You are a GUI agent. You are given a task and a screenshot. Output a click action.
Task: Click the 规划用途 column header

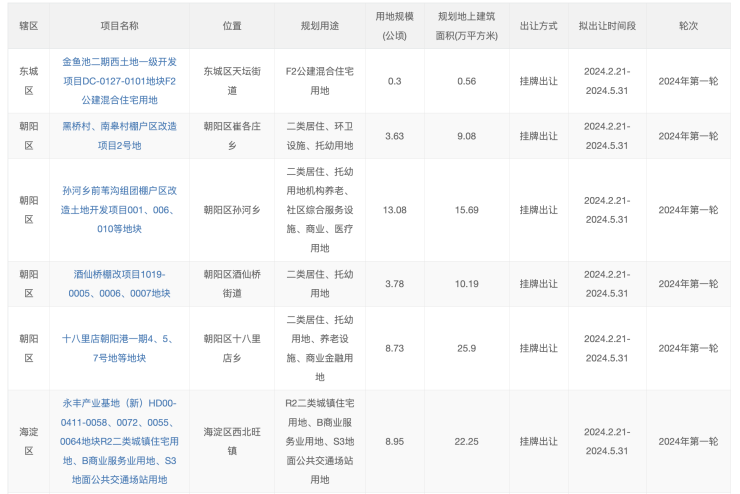319,25
